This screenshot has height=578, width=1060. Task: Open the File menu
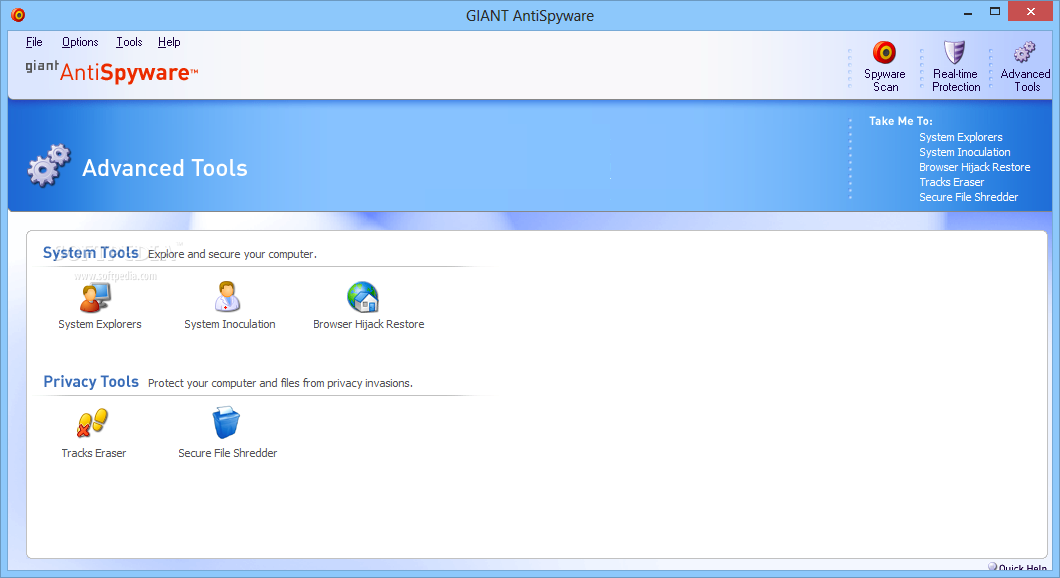point(34,42)
